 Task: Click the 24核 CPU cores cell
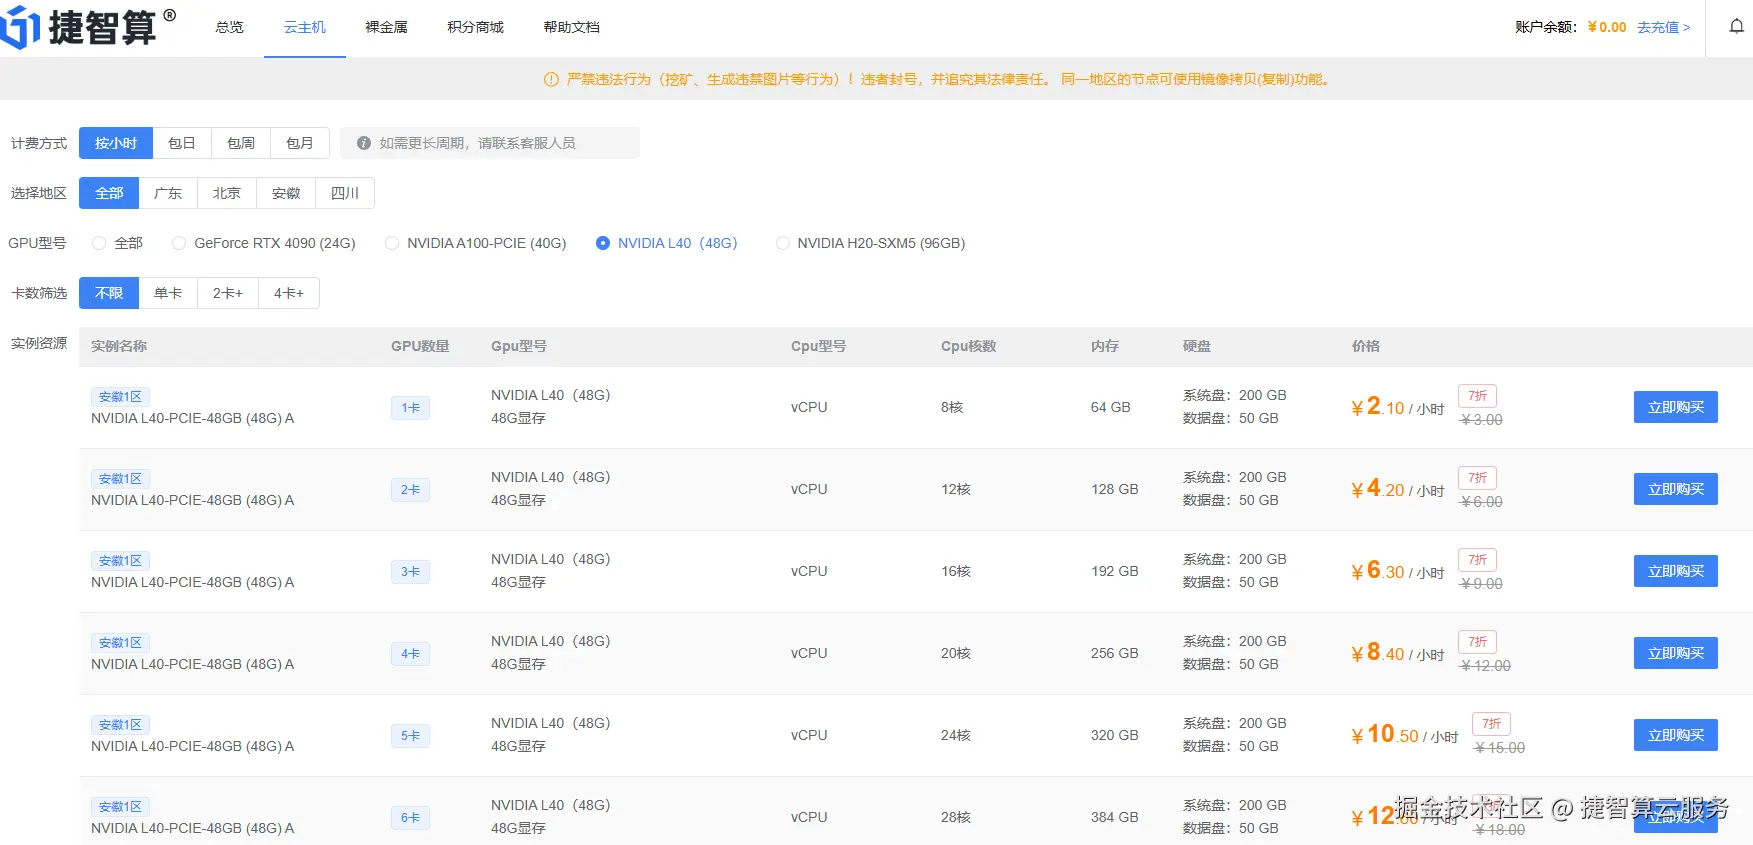click(x=956, y=735)
